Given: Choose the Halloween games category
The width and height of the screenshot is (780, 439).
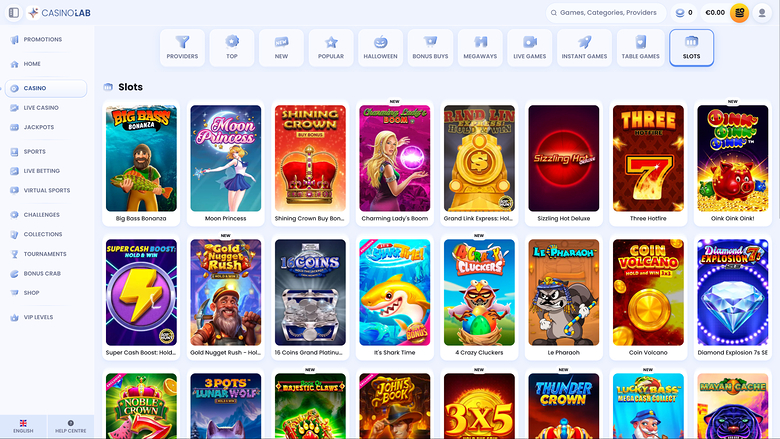Looking at the screenshot, I should pyautogui.click(x=380, y=47).
